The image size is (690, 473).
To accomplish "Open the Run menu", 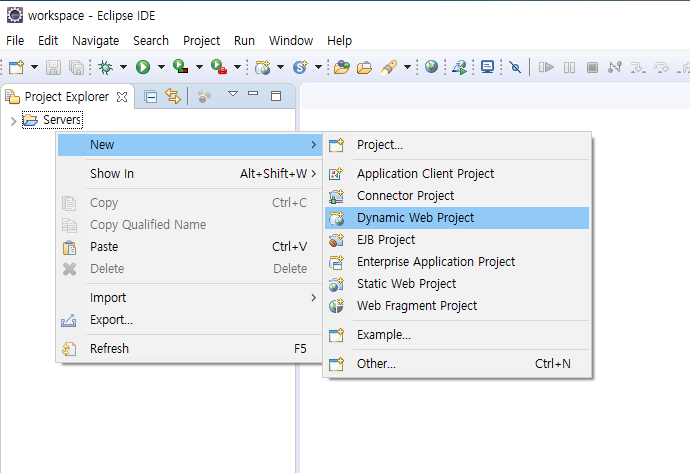I will (x=244, y=40).
